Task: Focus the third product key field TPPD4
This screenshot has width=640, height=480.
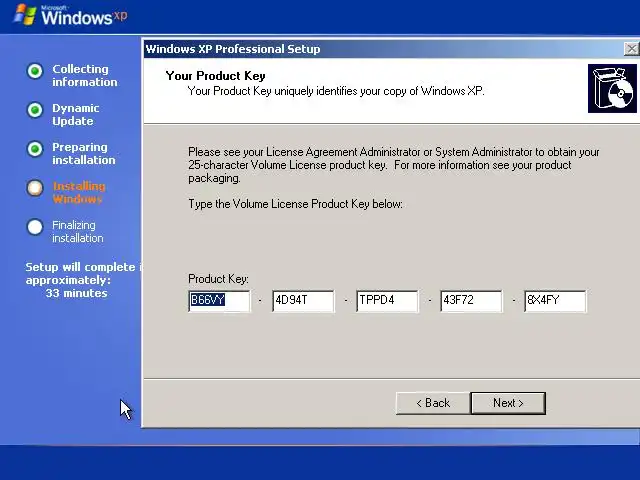Action: (x=387, y=301)
